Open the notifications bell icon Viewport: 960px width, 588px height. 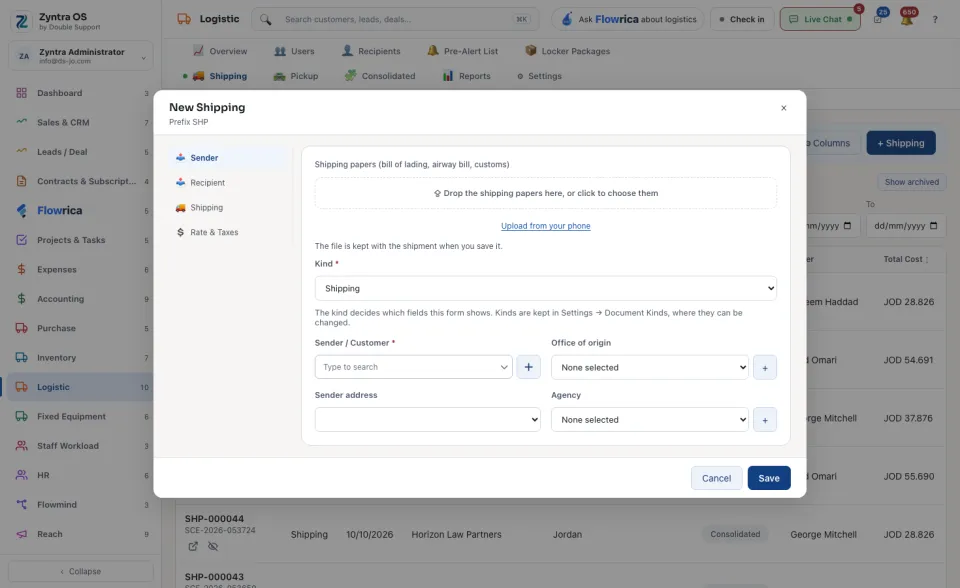907,18
